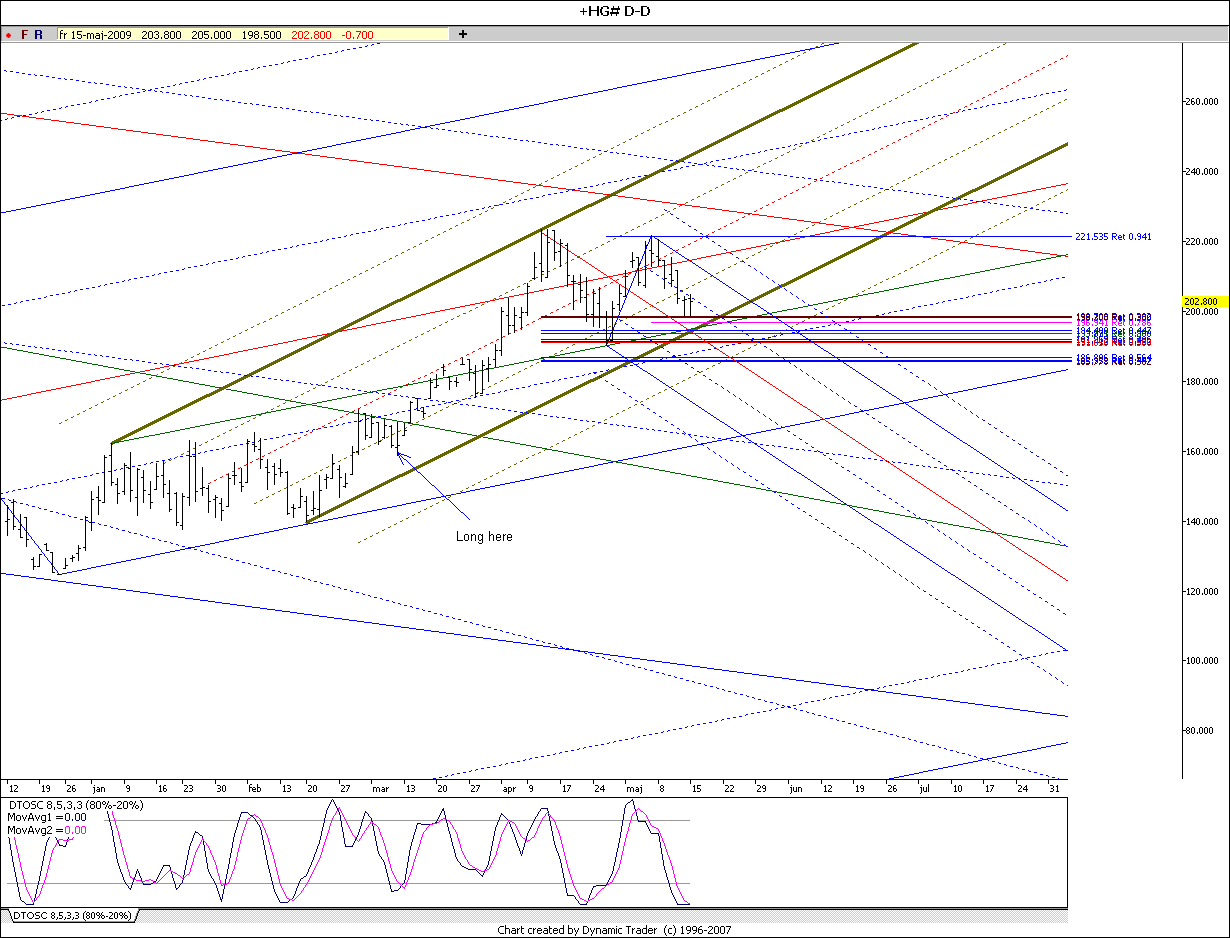
Task: Click the "jan" label on the date axis
Action: (99, 788)
